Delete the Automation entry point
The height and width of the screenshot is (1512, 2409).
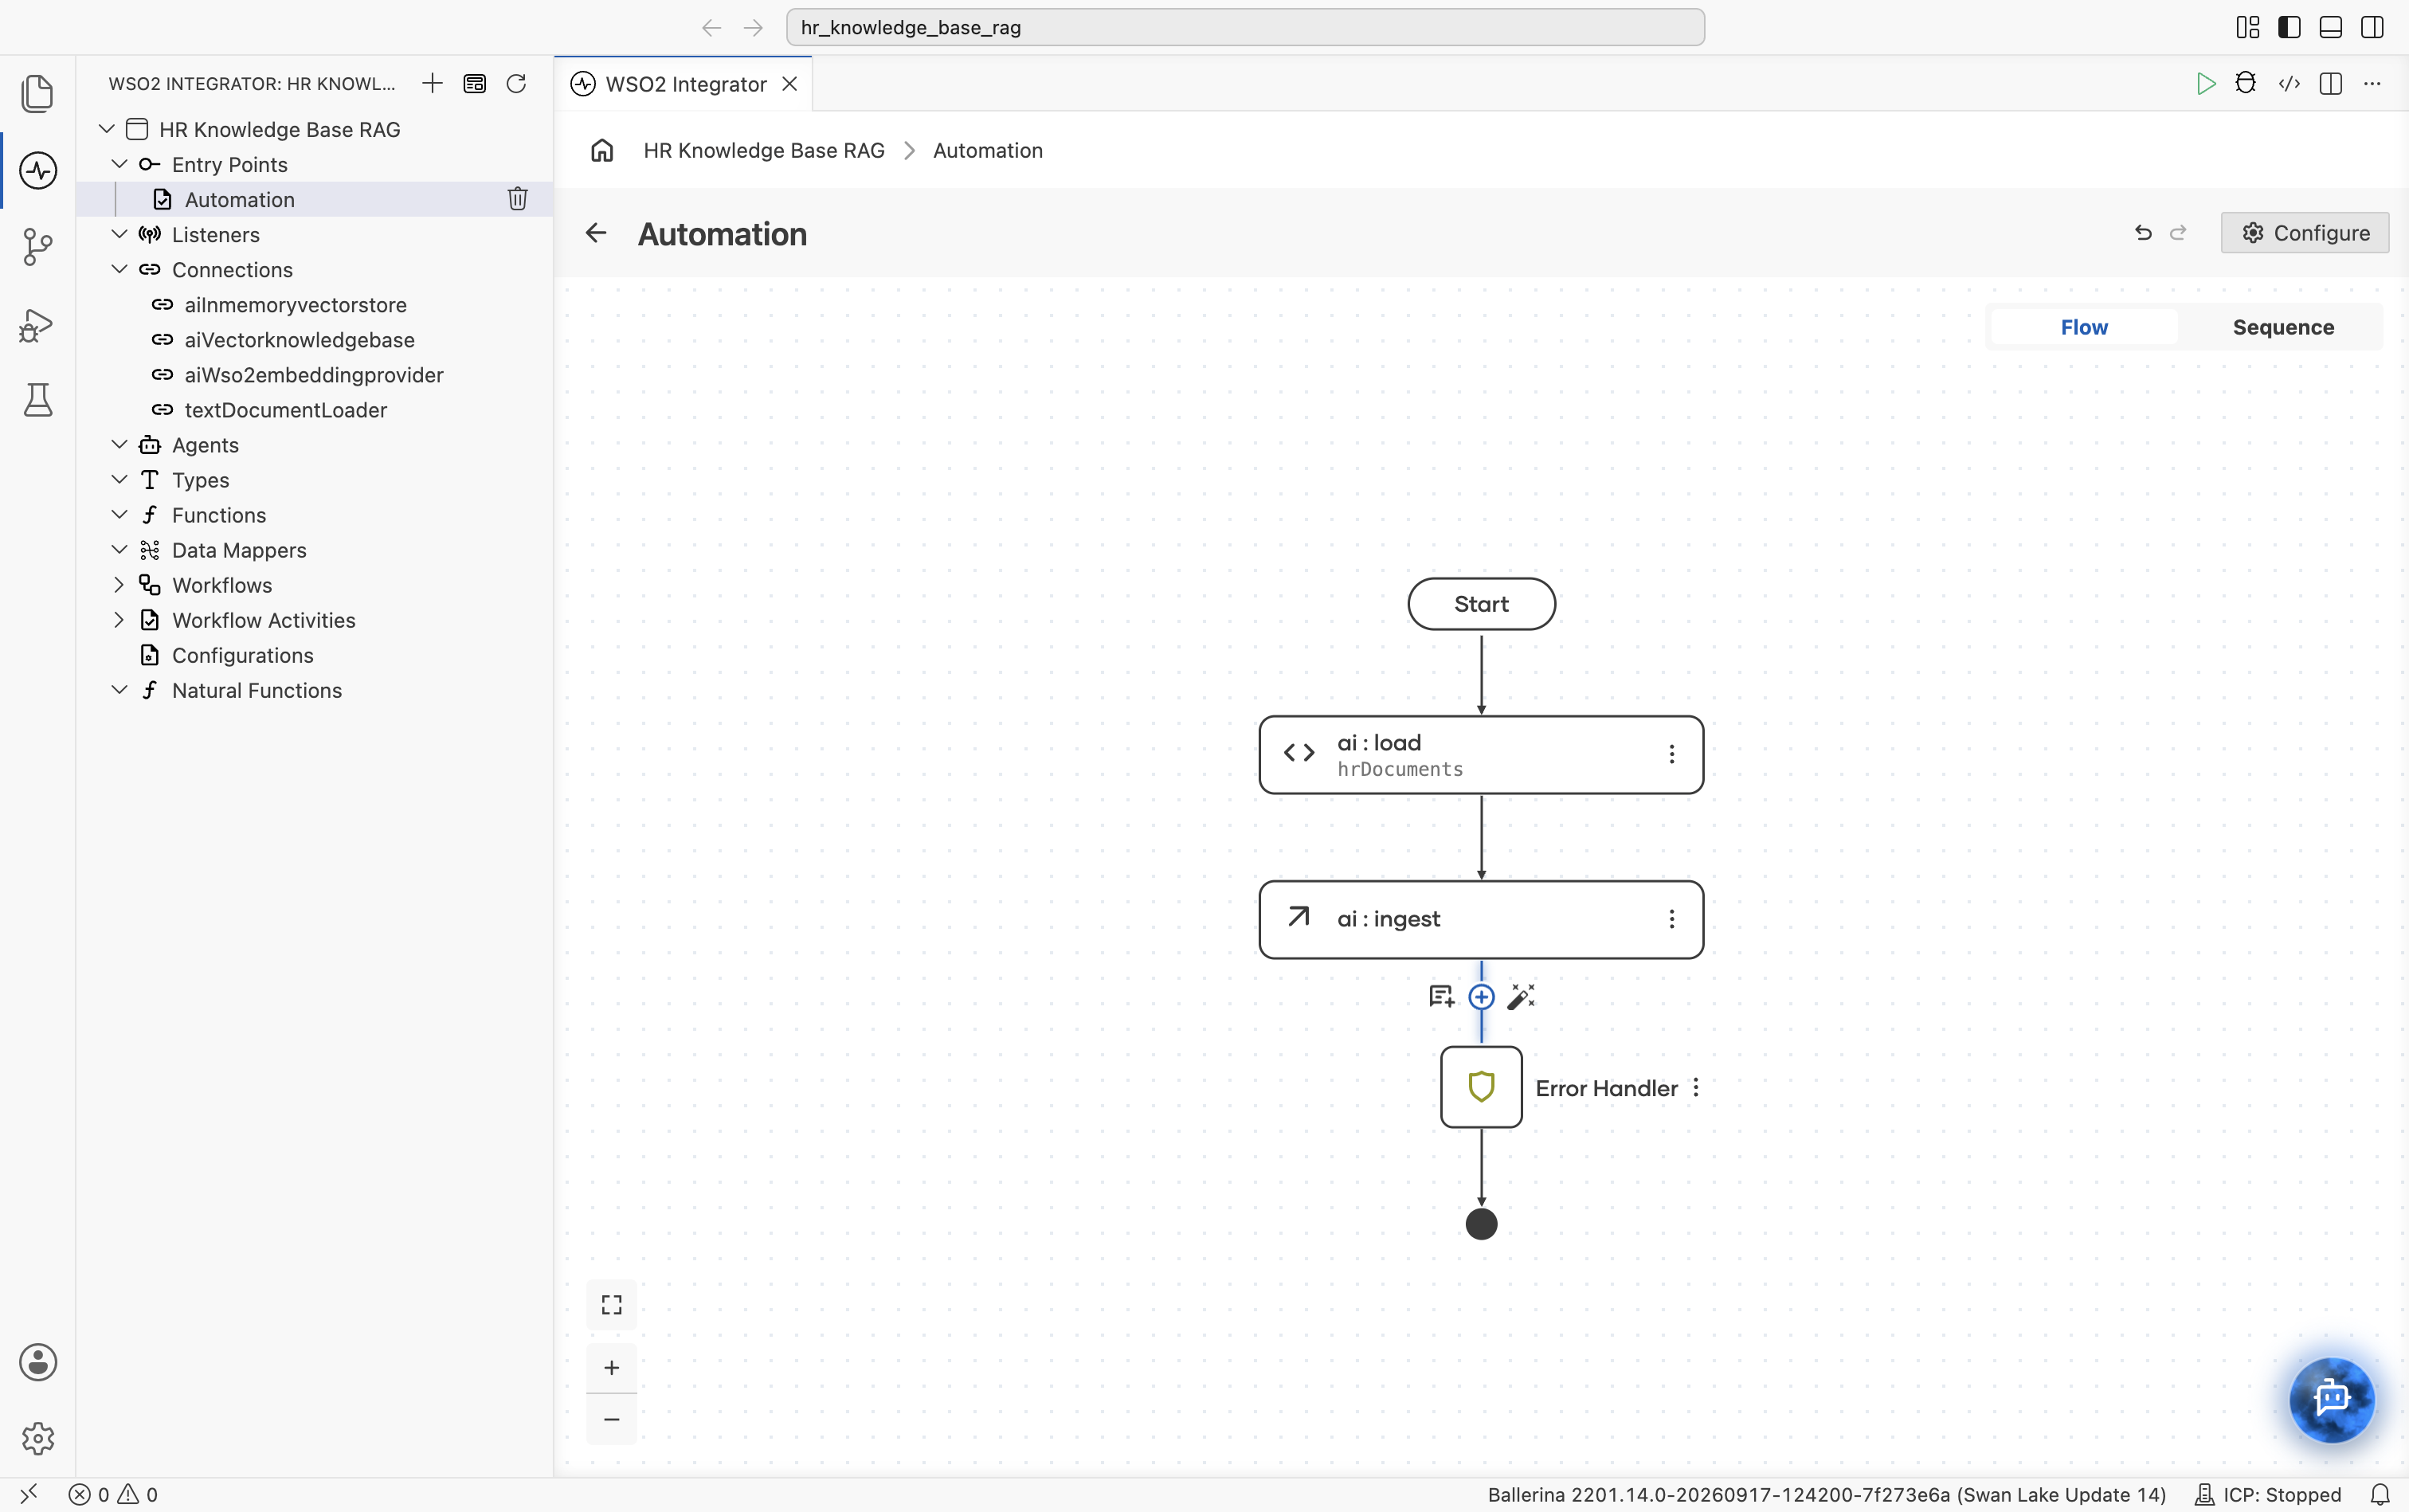pyautogui.click(x=517, y=199)
